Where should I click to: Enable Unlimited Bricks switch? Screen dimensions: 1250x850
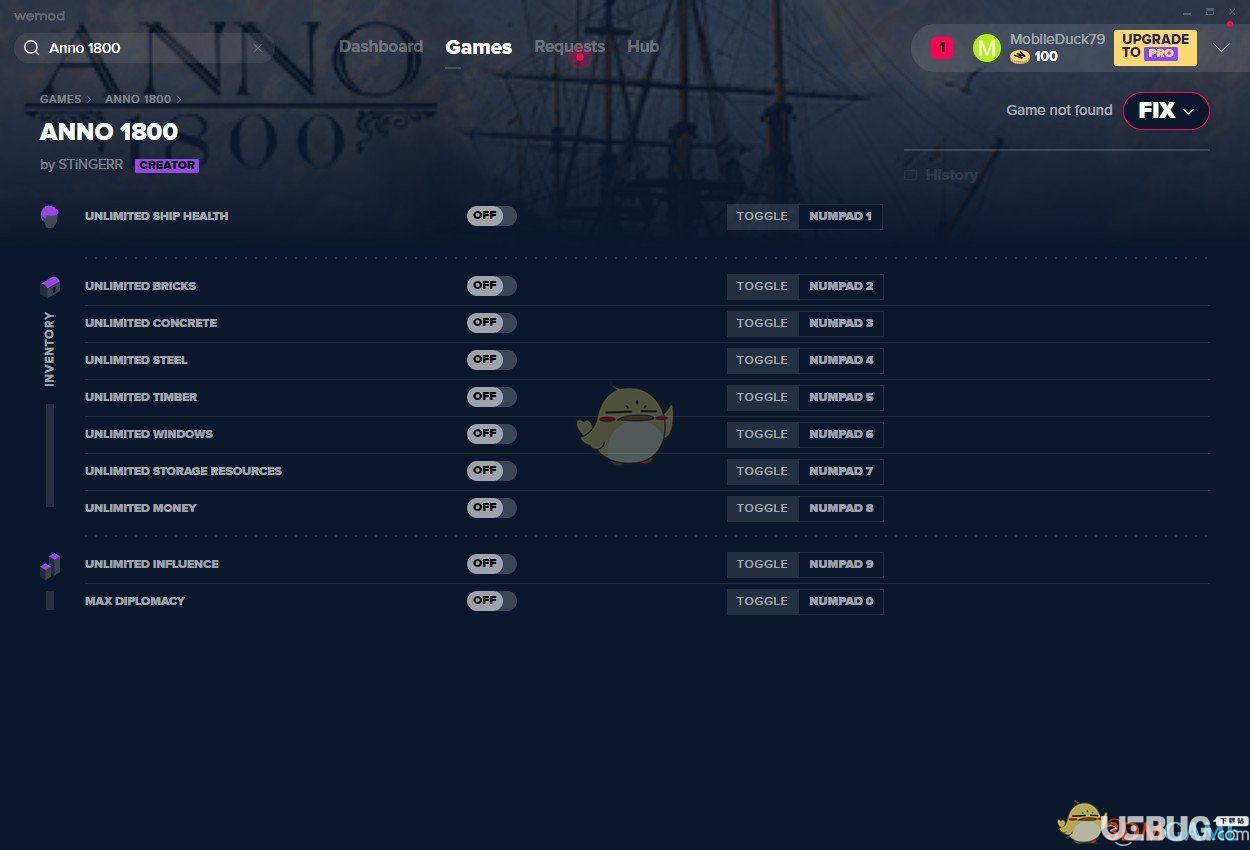tap(491, 286)
